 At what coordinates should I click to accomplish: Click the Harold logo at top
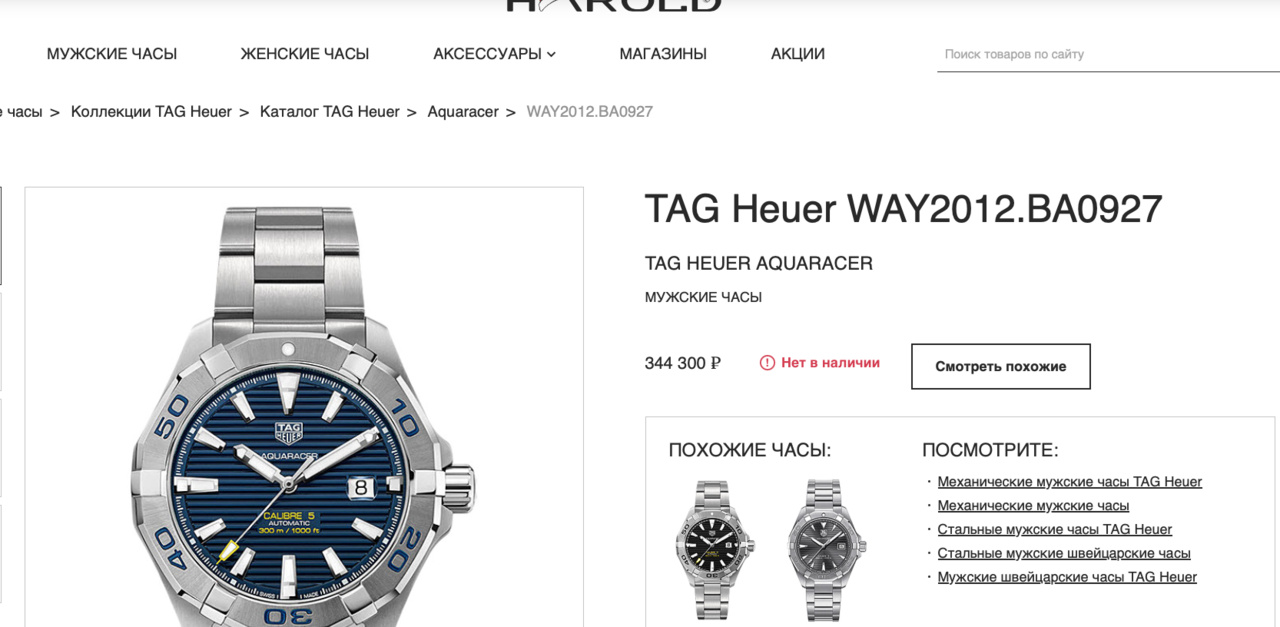tap(613, 5)
